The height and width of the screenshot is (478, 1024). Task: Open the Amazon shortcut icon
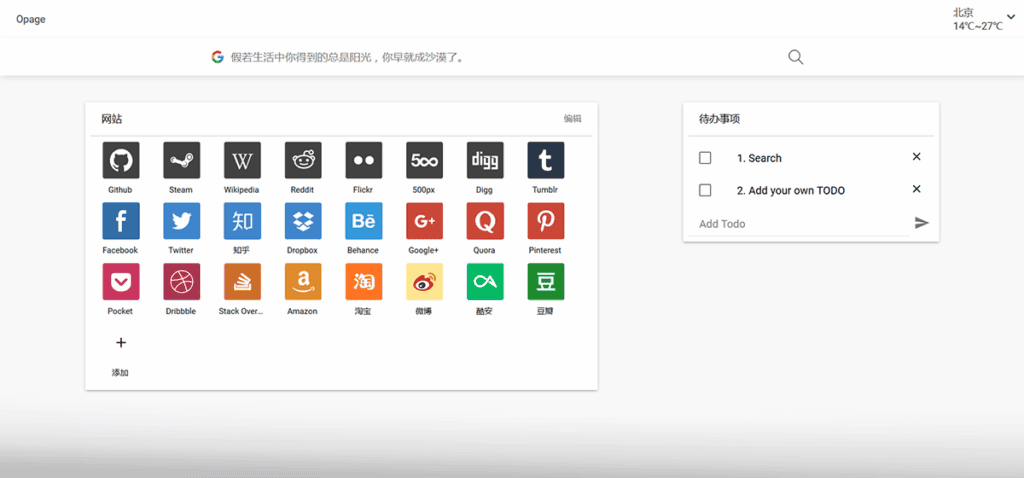coord(303,281)
